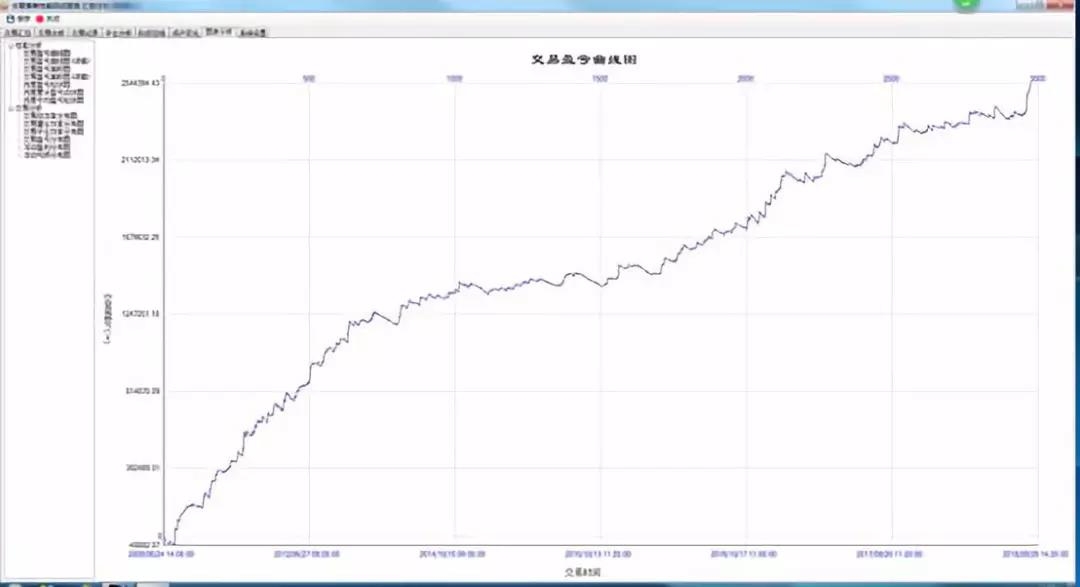Screen dimensions: 1080x587
Task: Open the 交易记录 tab
Action: coord(85,32)
